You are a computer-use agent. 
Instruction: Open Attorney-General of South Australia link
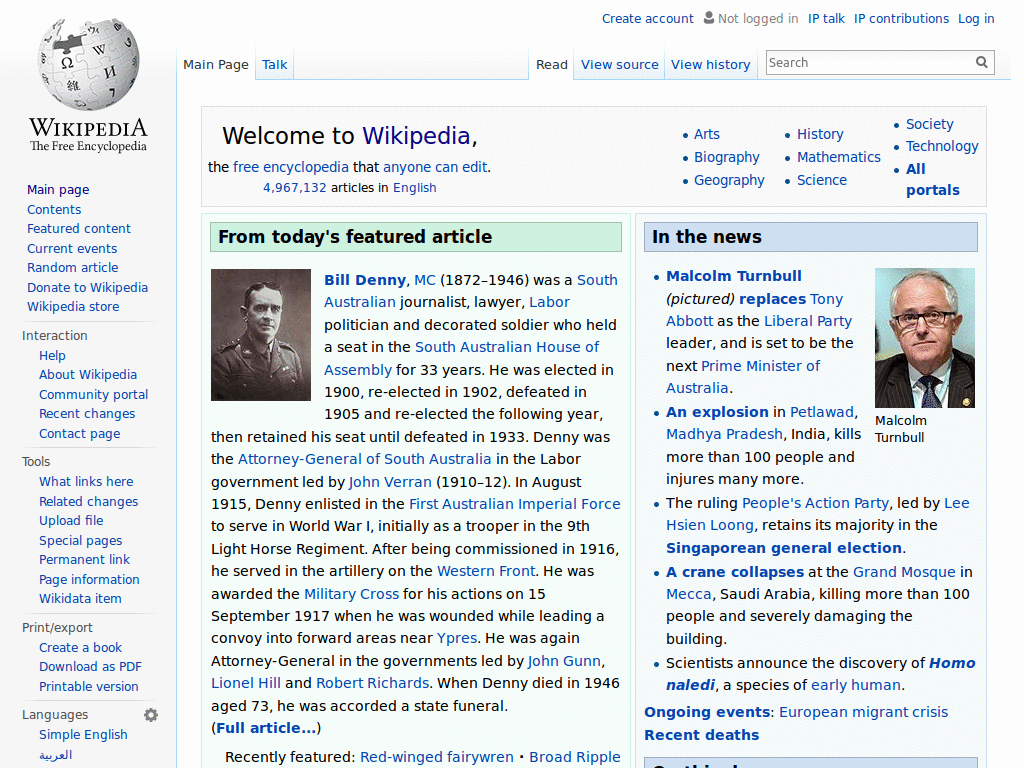pos(364,459)
